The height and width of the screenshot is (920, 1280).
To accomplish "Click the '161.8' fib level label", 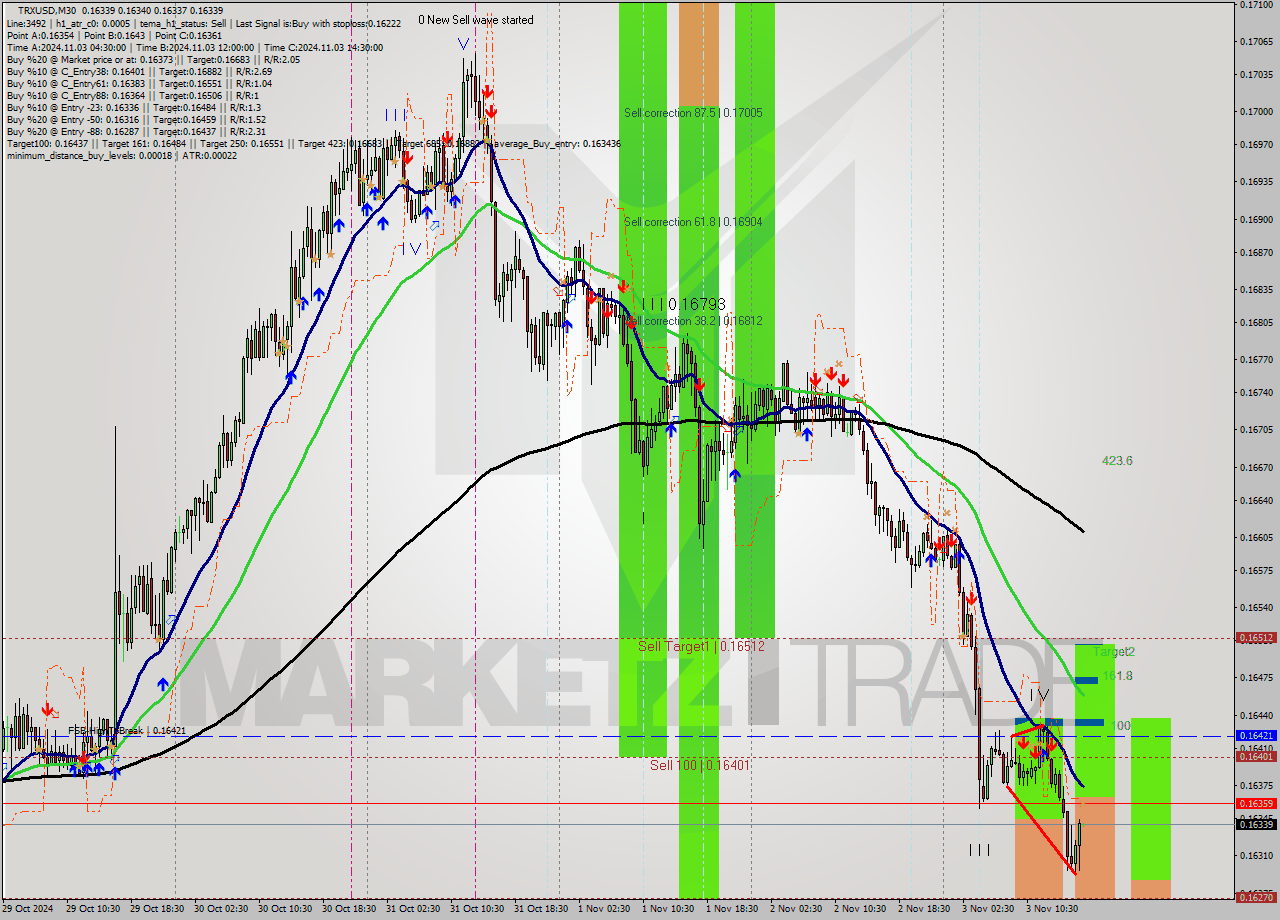I will (x=1118, y=676).
